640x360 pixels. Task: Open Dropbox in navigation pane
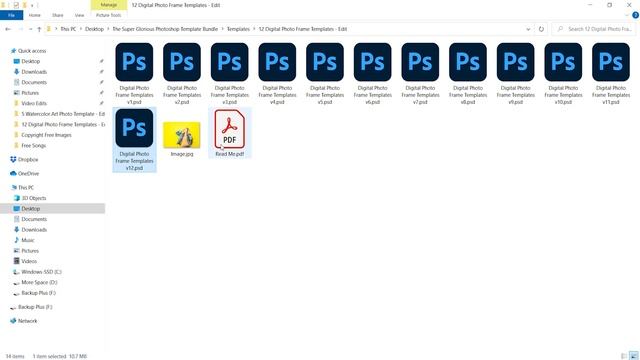click(28, 160)
